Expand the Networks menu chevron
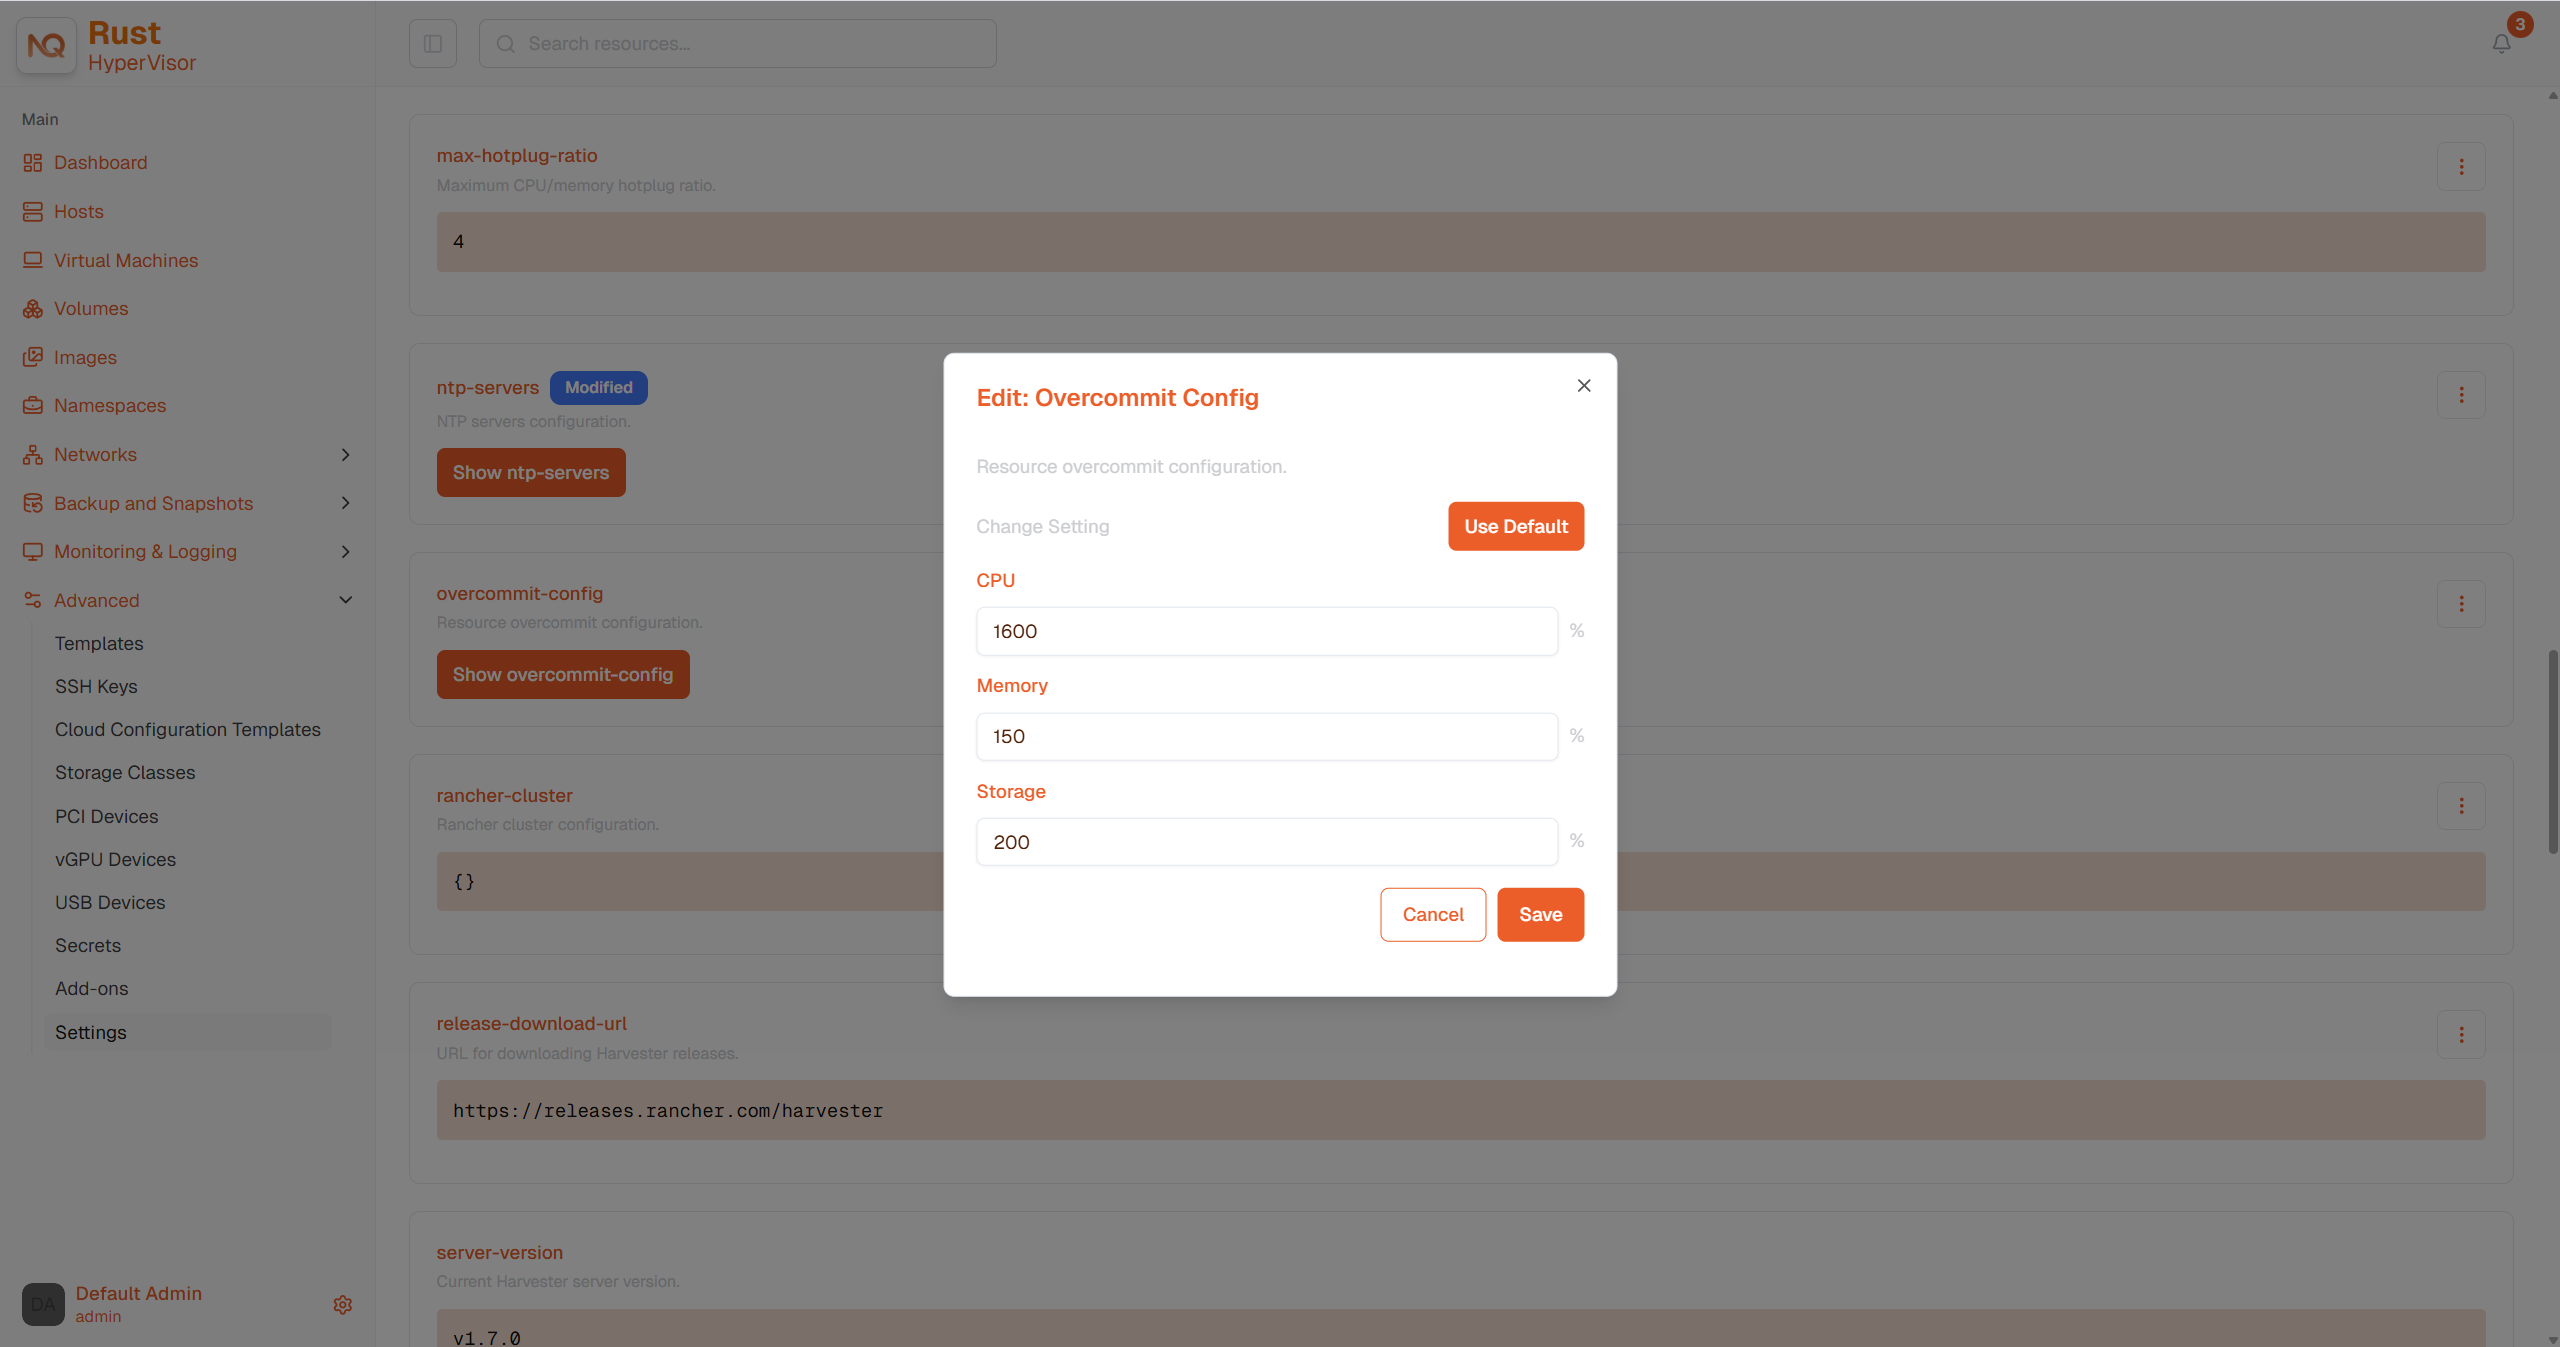The width and height of the screenshot is (2560, 1347). click(346, 455)
